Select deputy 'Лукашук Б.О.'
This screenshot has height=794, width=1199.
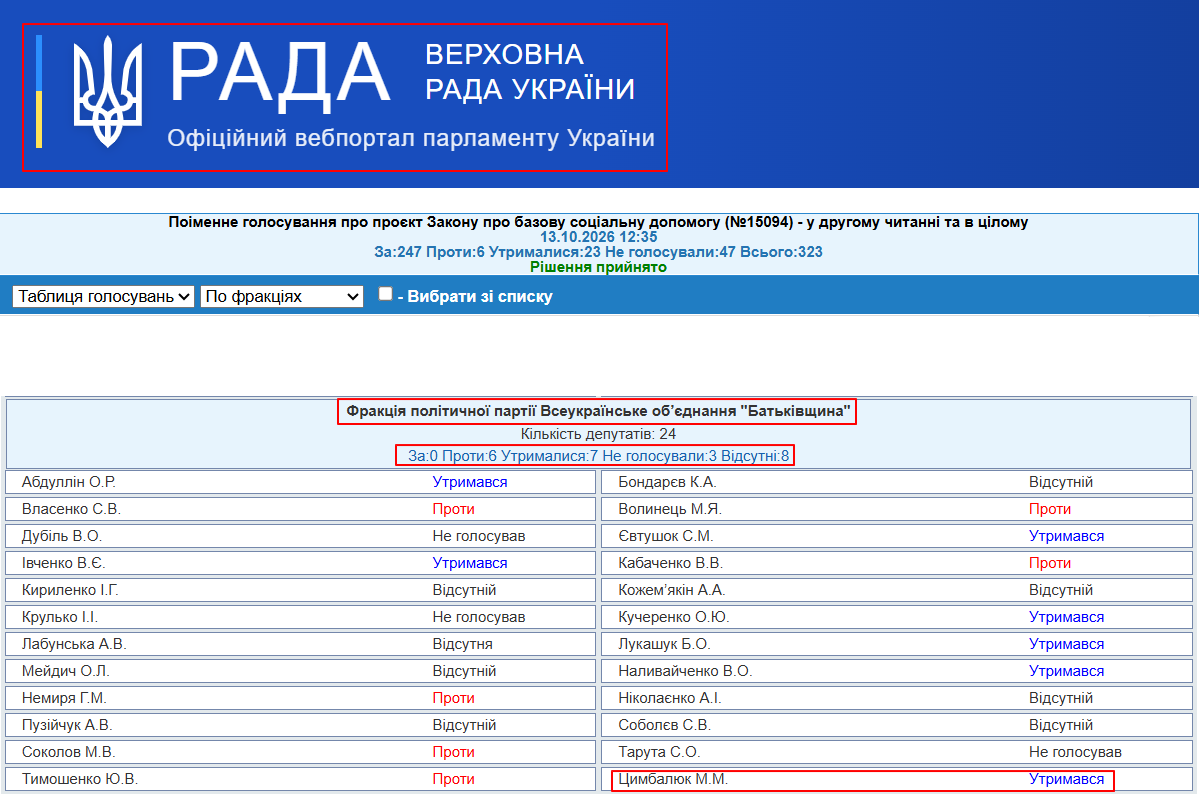pyautogui.click(x=664, y=644)
